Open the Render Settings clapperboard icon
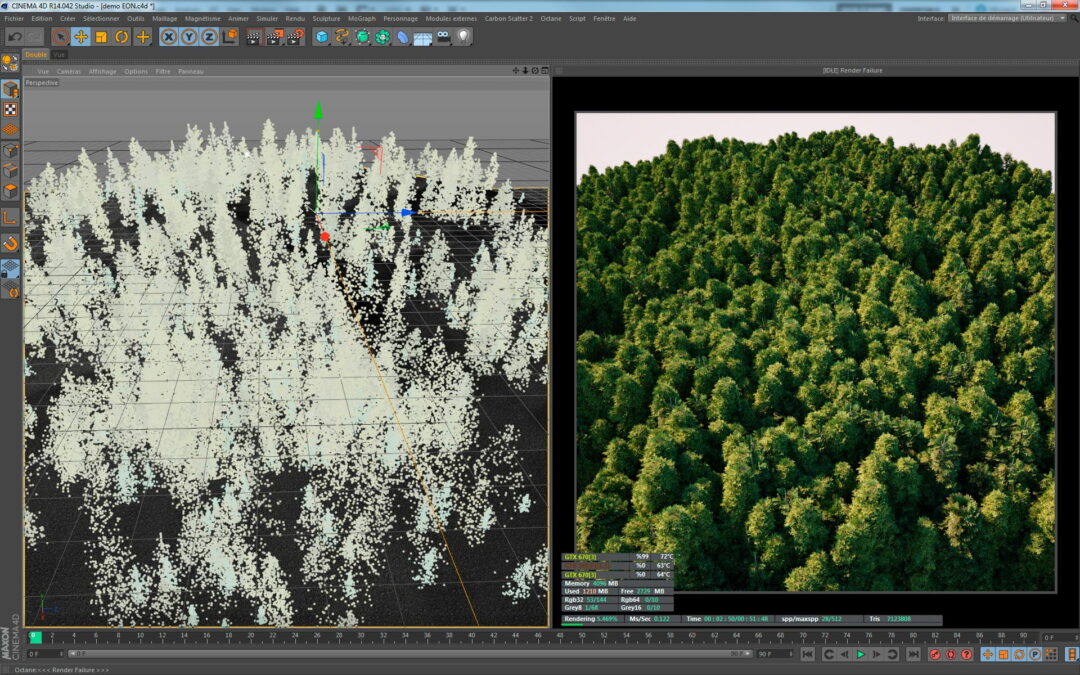The height and width of the screenshot is (675, 1080). click(296, 37)
